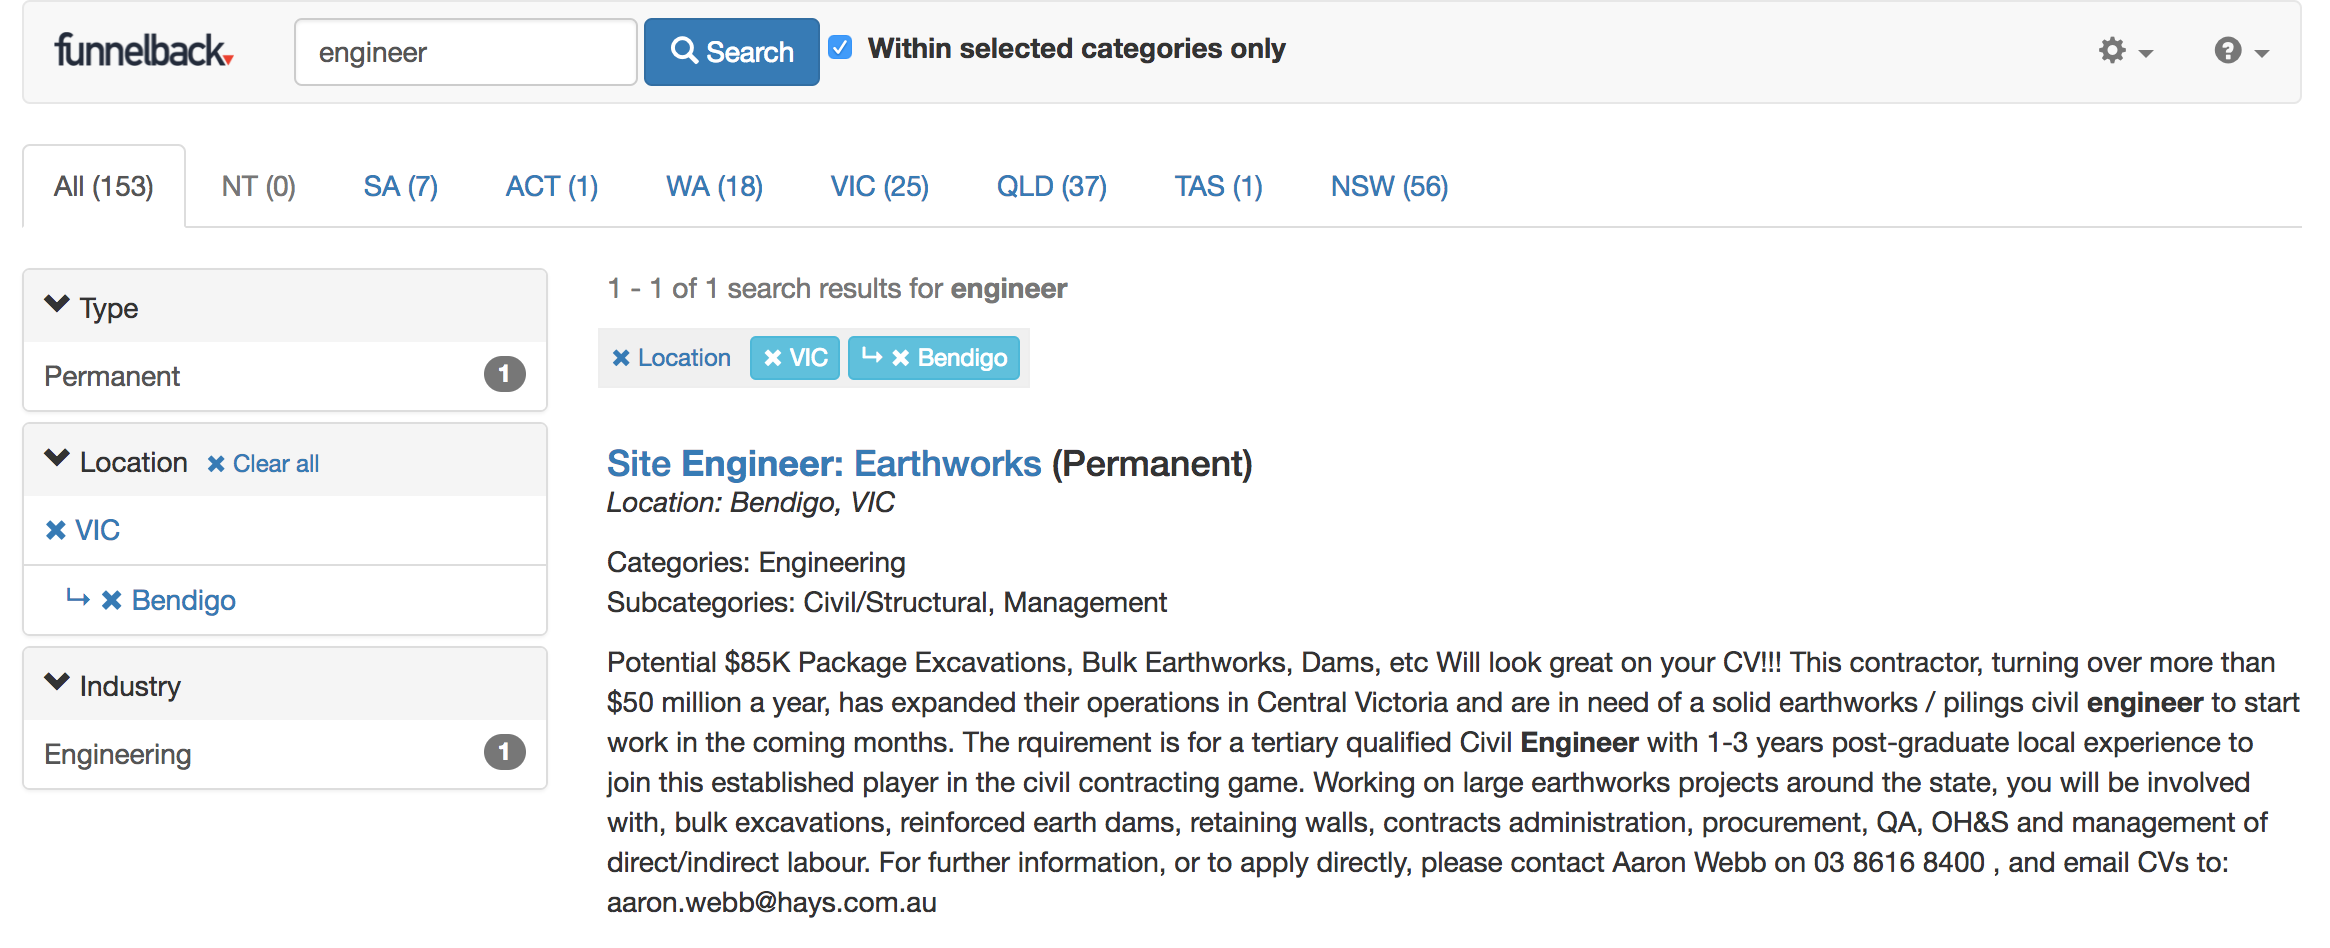
Task: Remove the VIC breadcrumb tag
Action: tap(773, 358)
